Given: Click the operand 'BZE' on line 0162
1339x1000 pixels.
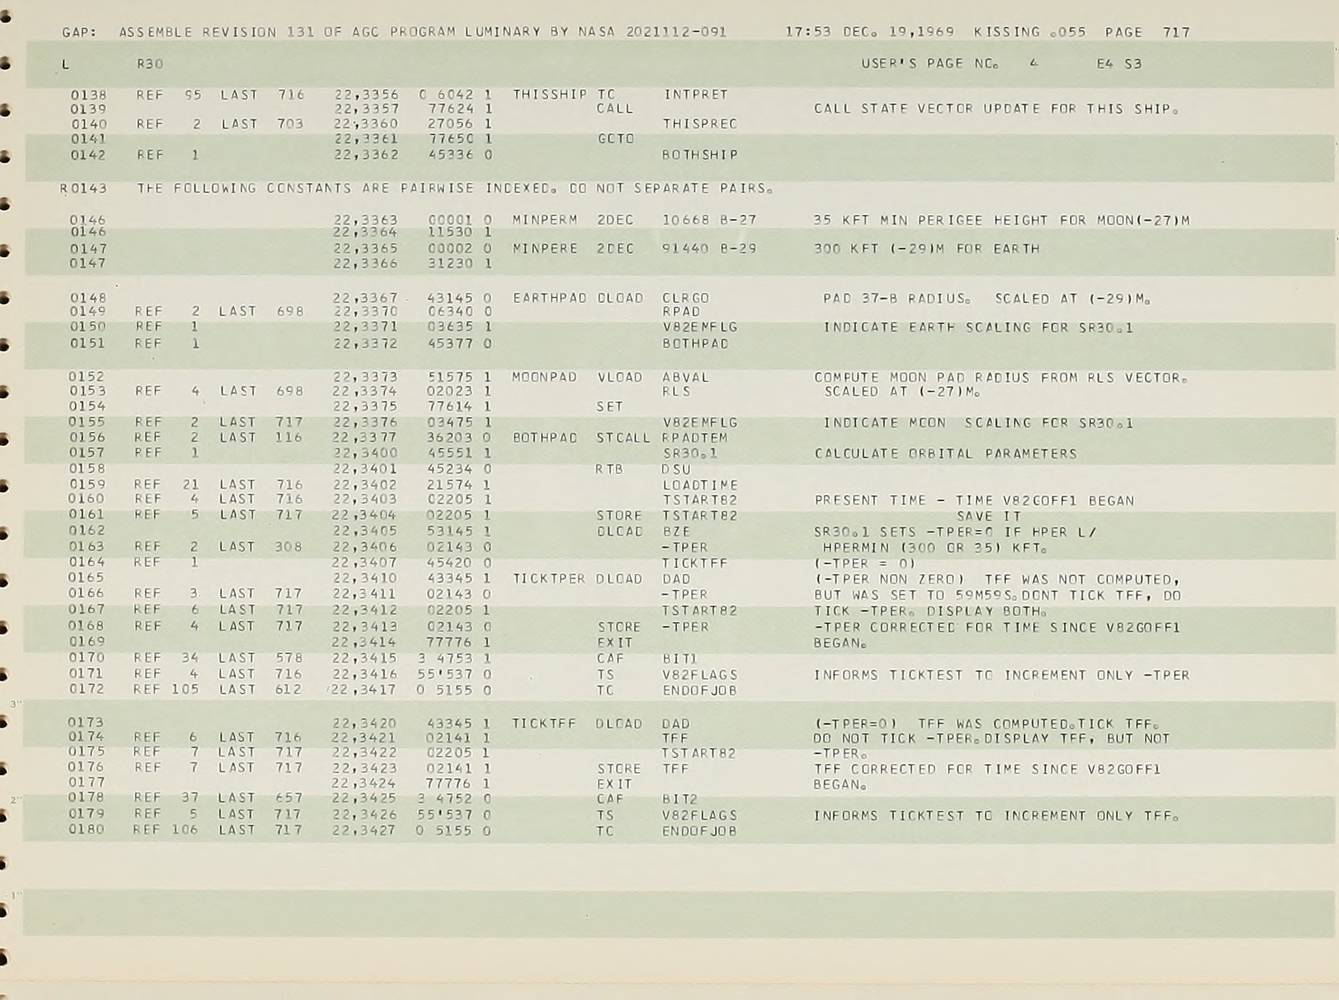Looking at the screenshot, I should pyautogui.click(x=676, y=532).
